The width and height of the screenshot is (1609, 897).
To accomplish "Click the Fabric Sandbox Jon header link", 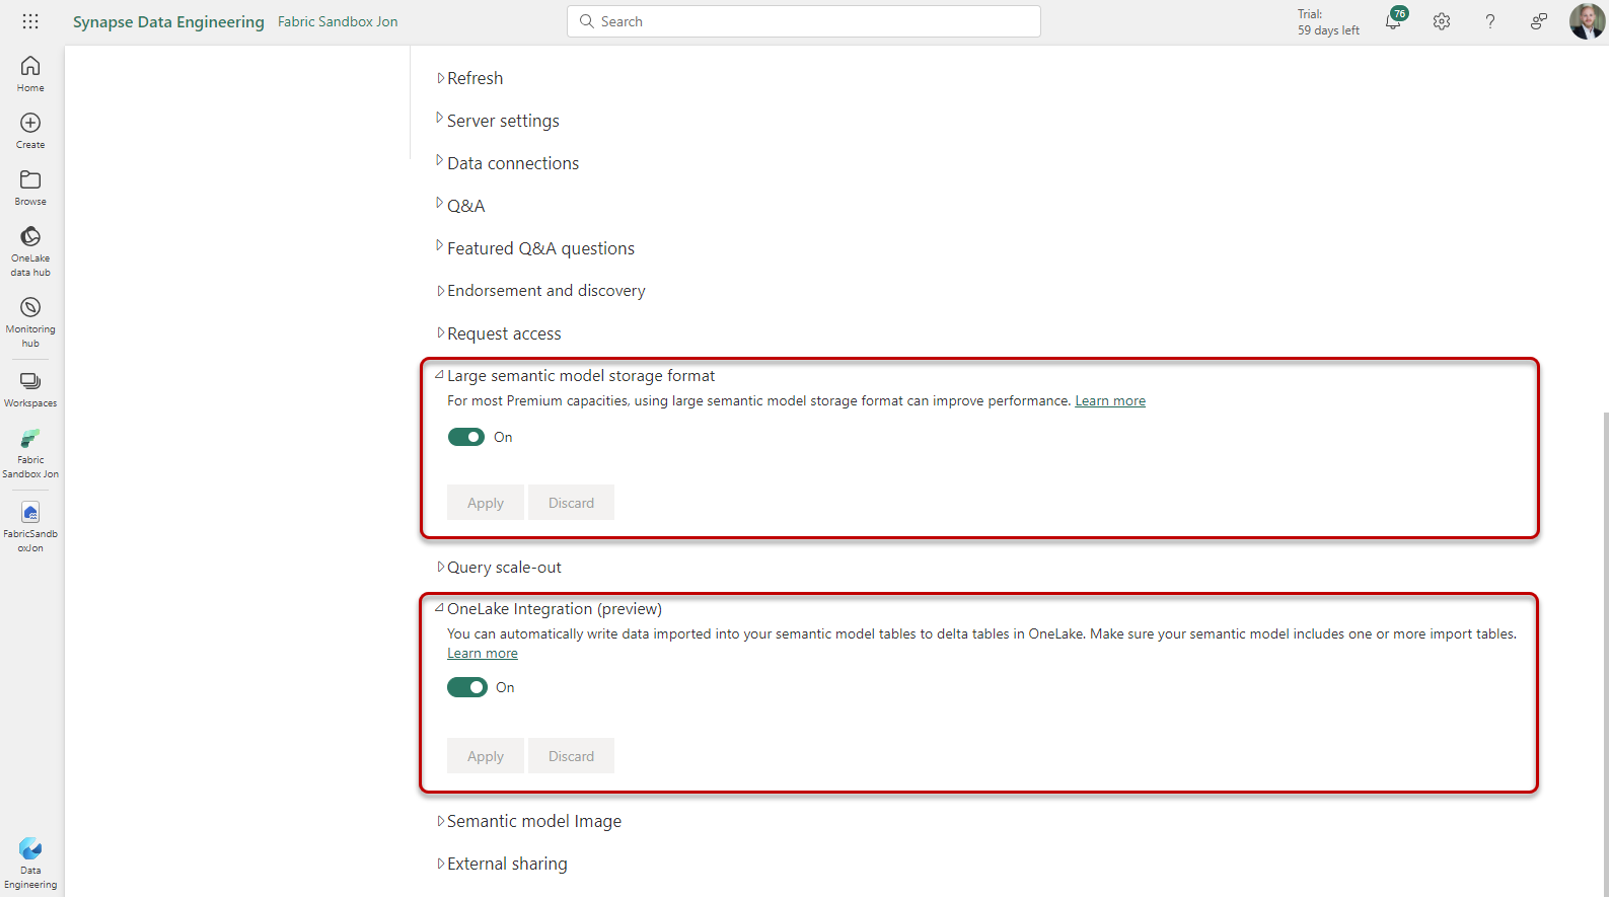I will click(x=338, y=21).
